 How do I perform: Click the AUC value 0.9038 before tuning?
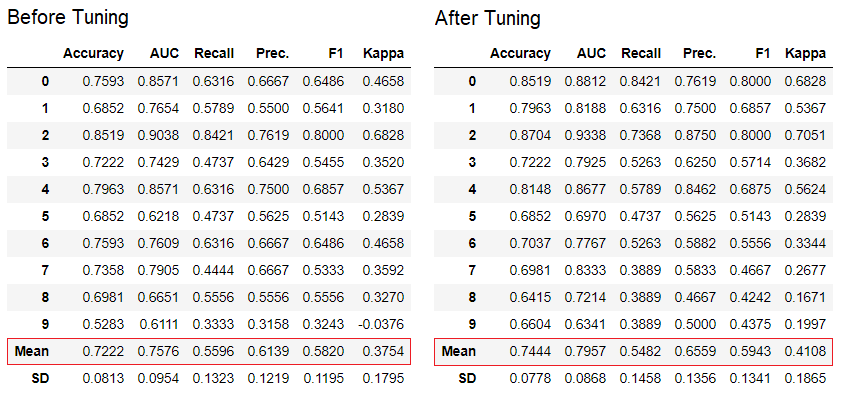[x=158, y=135]
